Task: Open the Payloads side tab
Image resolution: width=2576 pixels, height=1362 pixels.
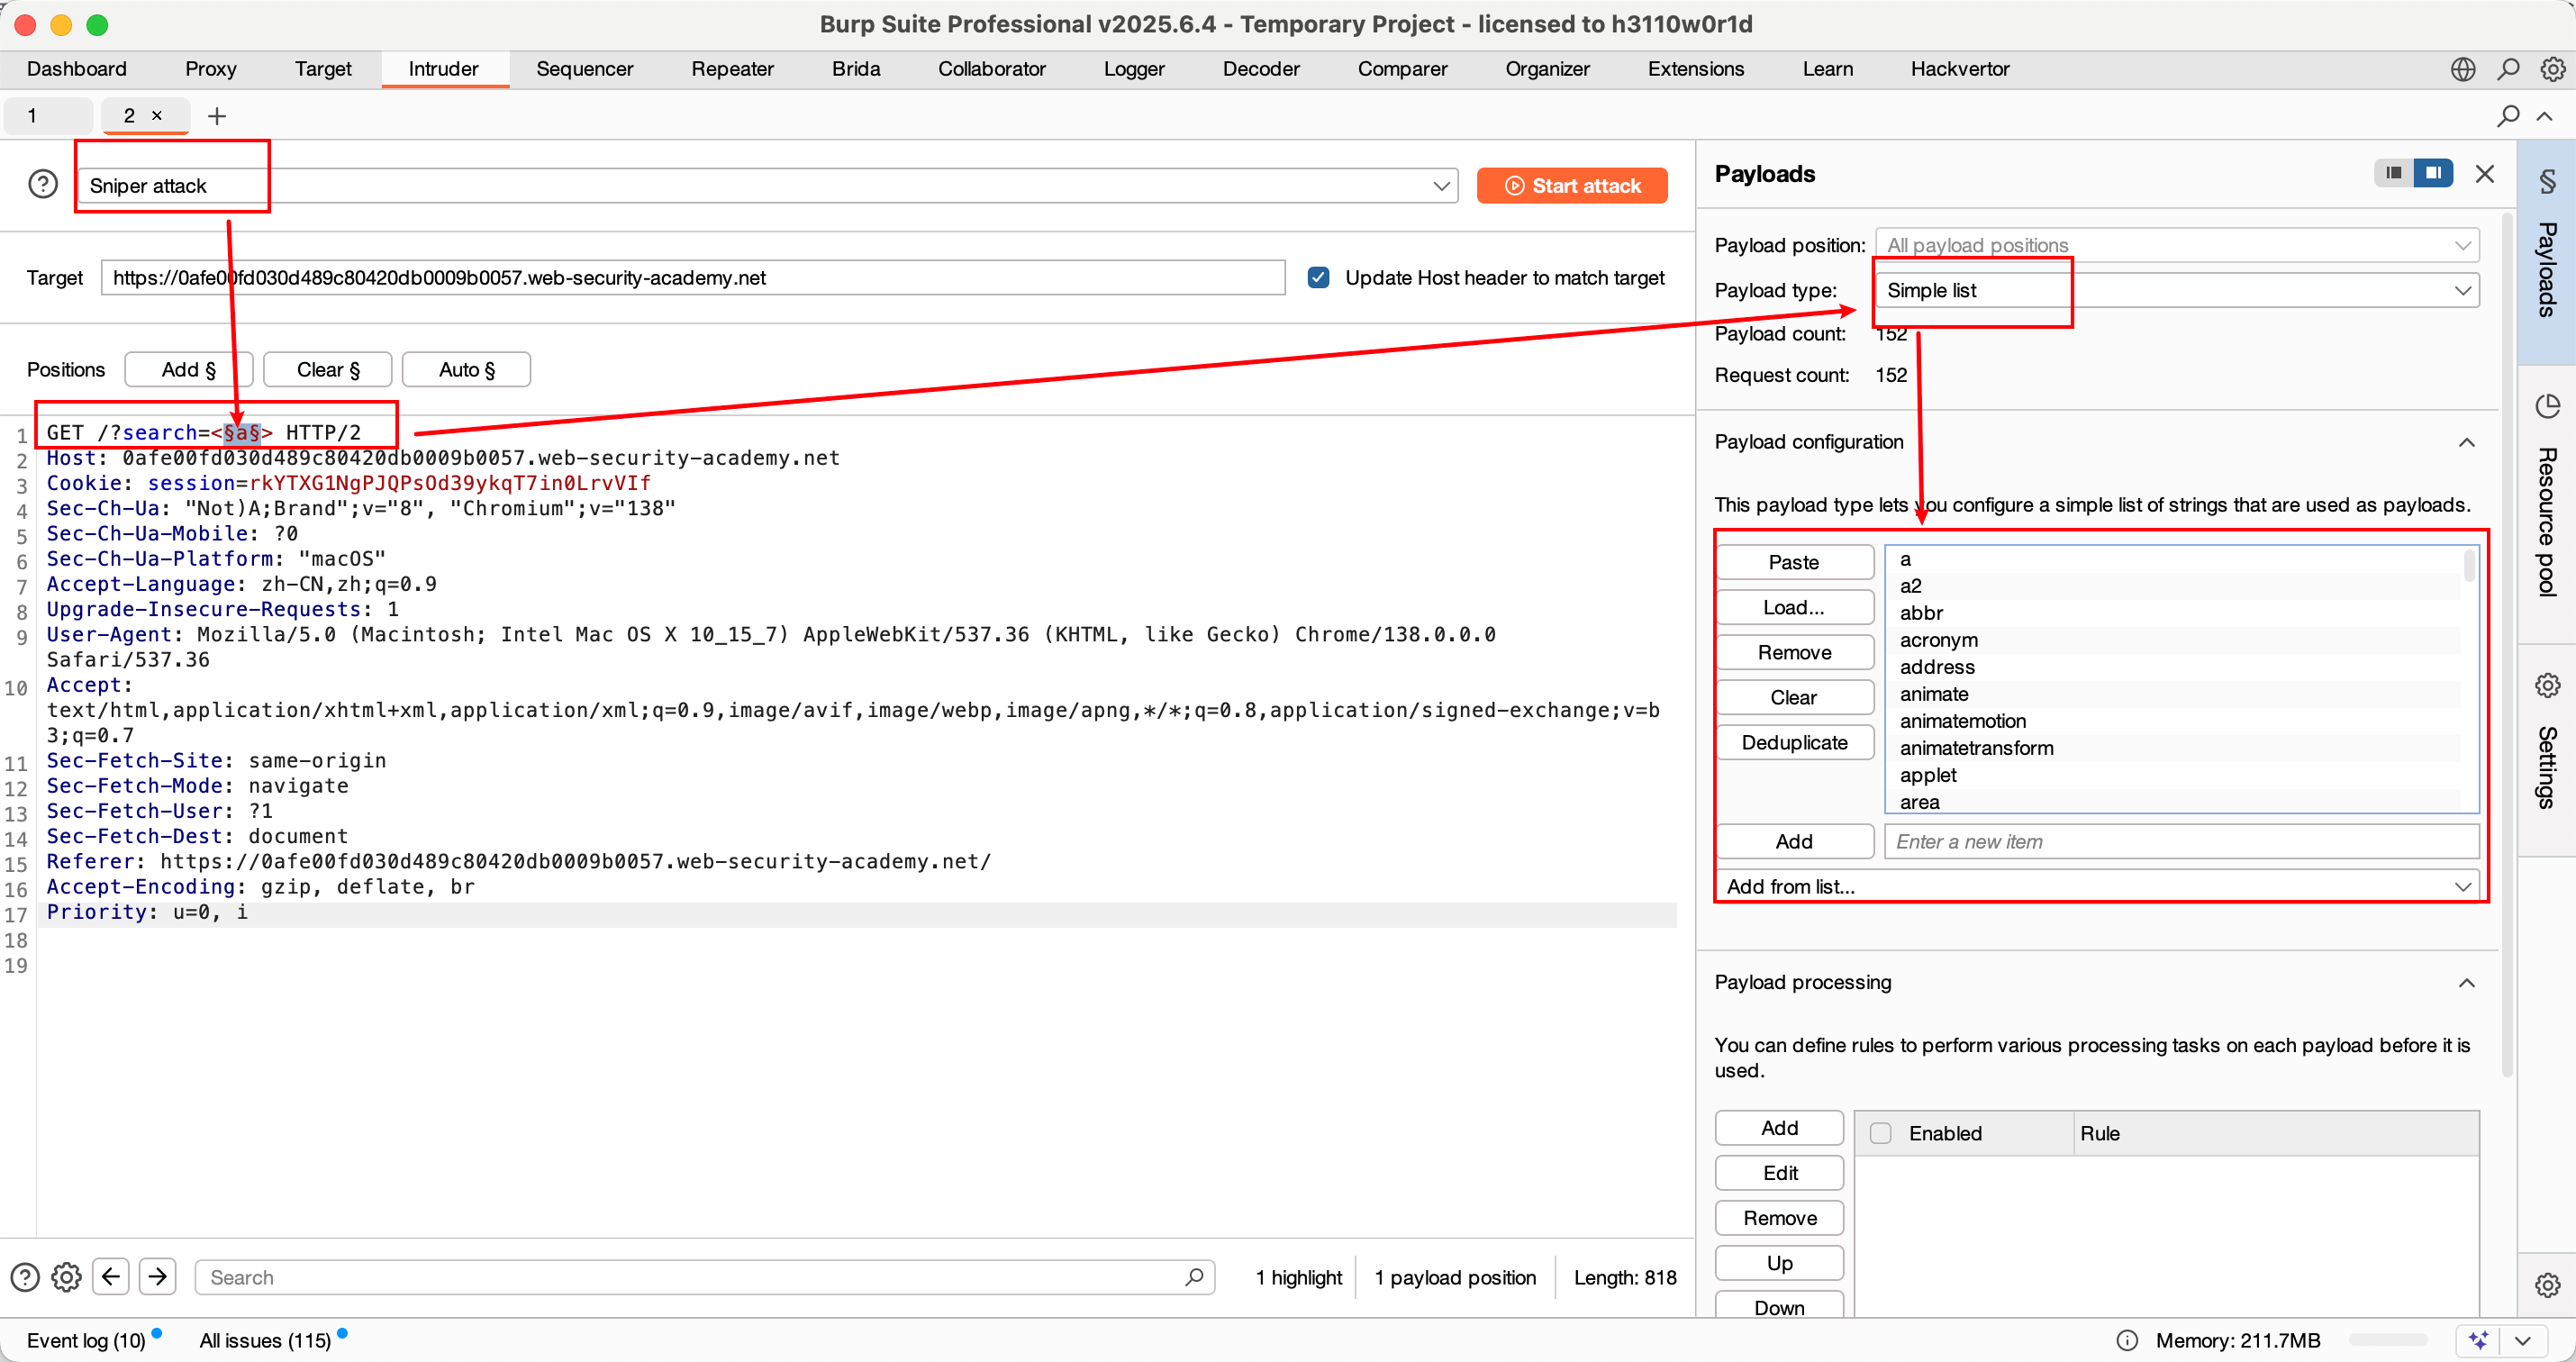Action: point(2547,250)
